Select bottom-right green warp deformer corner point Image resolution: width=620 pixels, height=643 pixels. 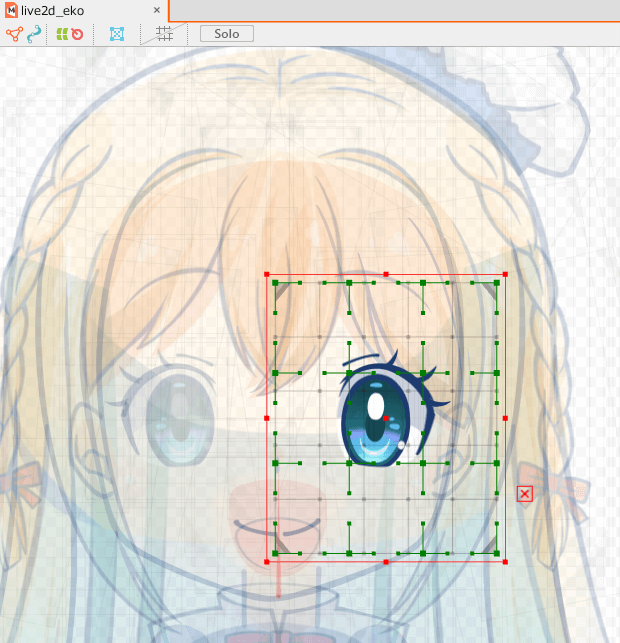tap(497, 554)
